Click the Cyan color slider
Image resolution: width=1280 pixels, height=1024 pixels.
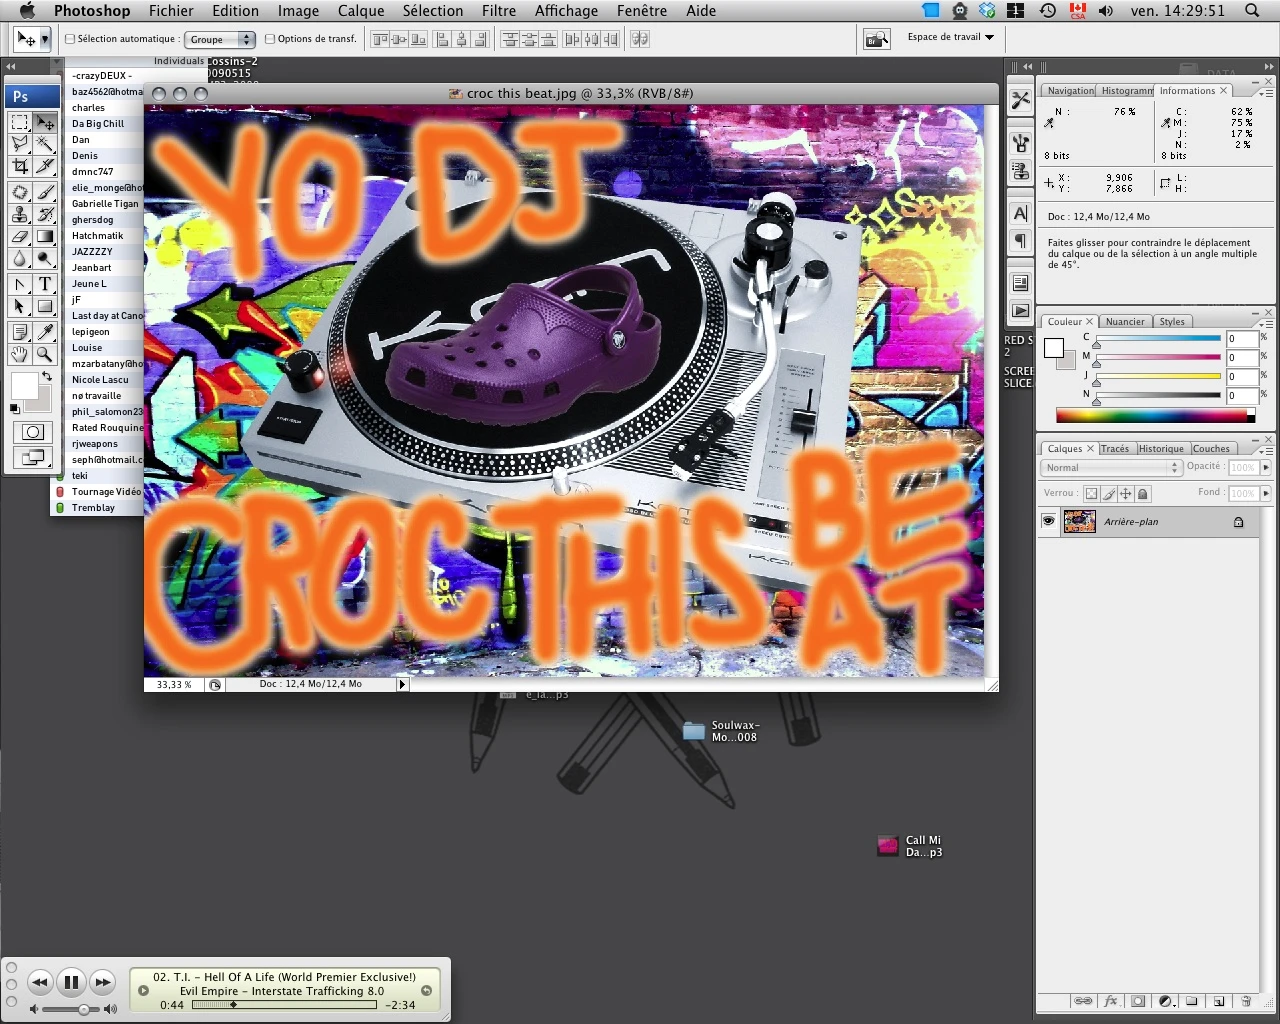pyautogui.click(x=1157, y=339)
